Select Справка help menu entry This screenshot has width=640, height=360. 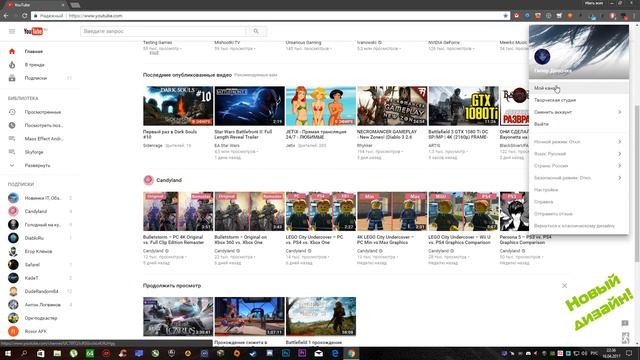click(x=579, y=202)
